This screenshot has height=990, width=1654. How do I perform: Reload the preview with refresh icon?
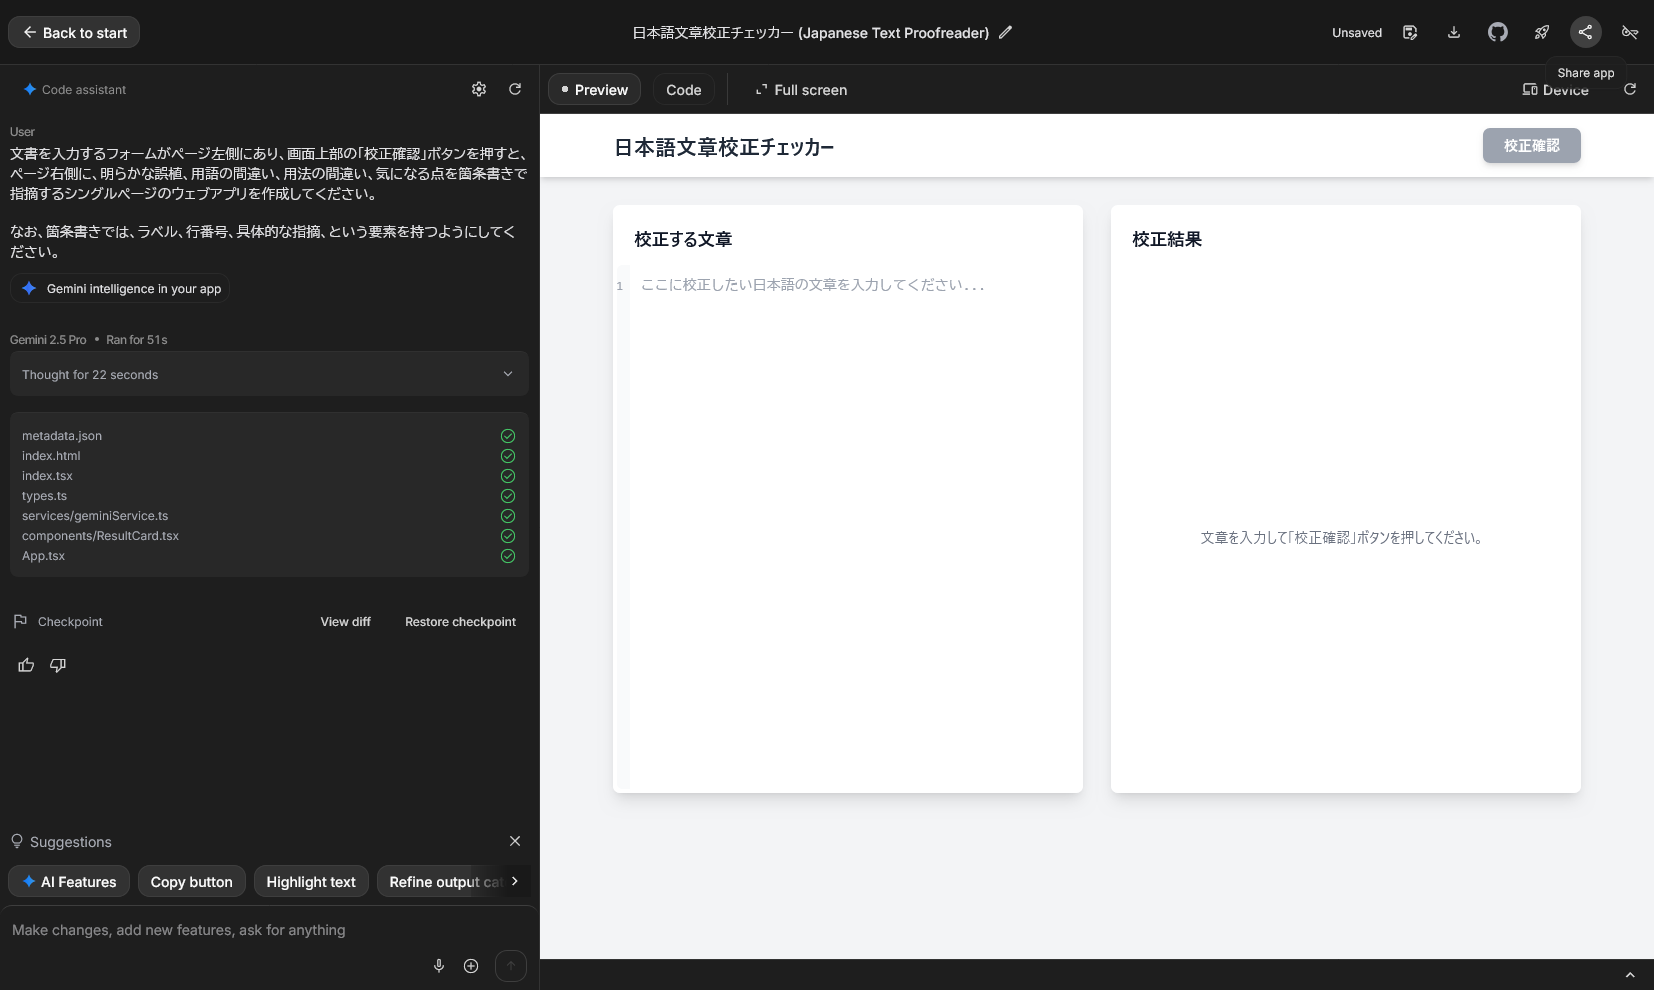click(1629, 89)
